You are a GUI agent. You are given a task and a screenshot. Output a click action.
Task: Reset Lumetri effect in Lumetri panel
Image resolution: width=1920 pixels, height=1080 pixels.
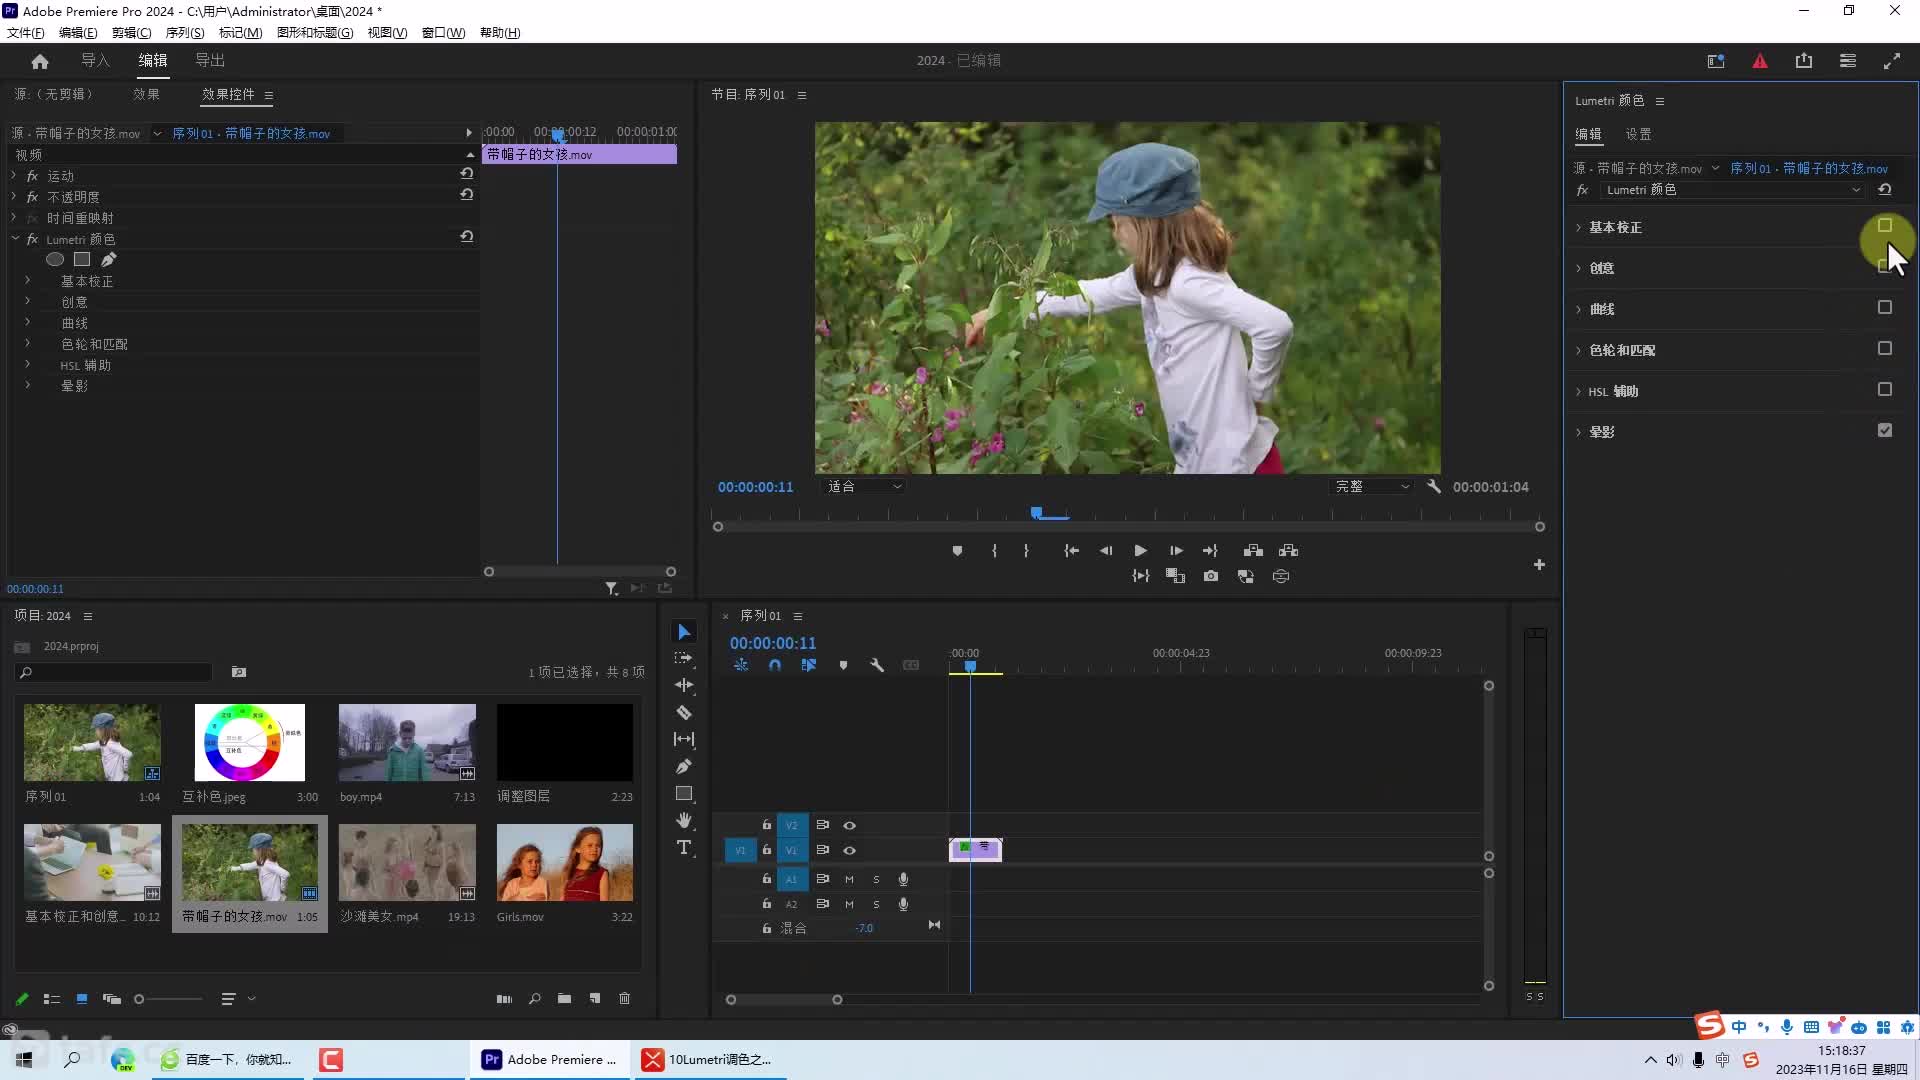click(x=1885, y=190)
